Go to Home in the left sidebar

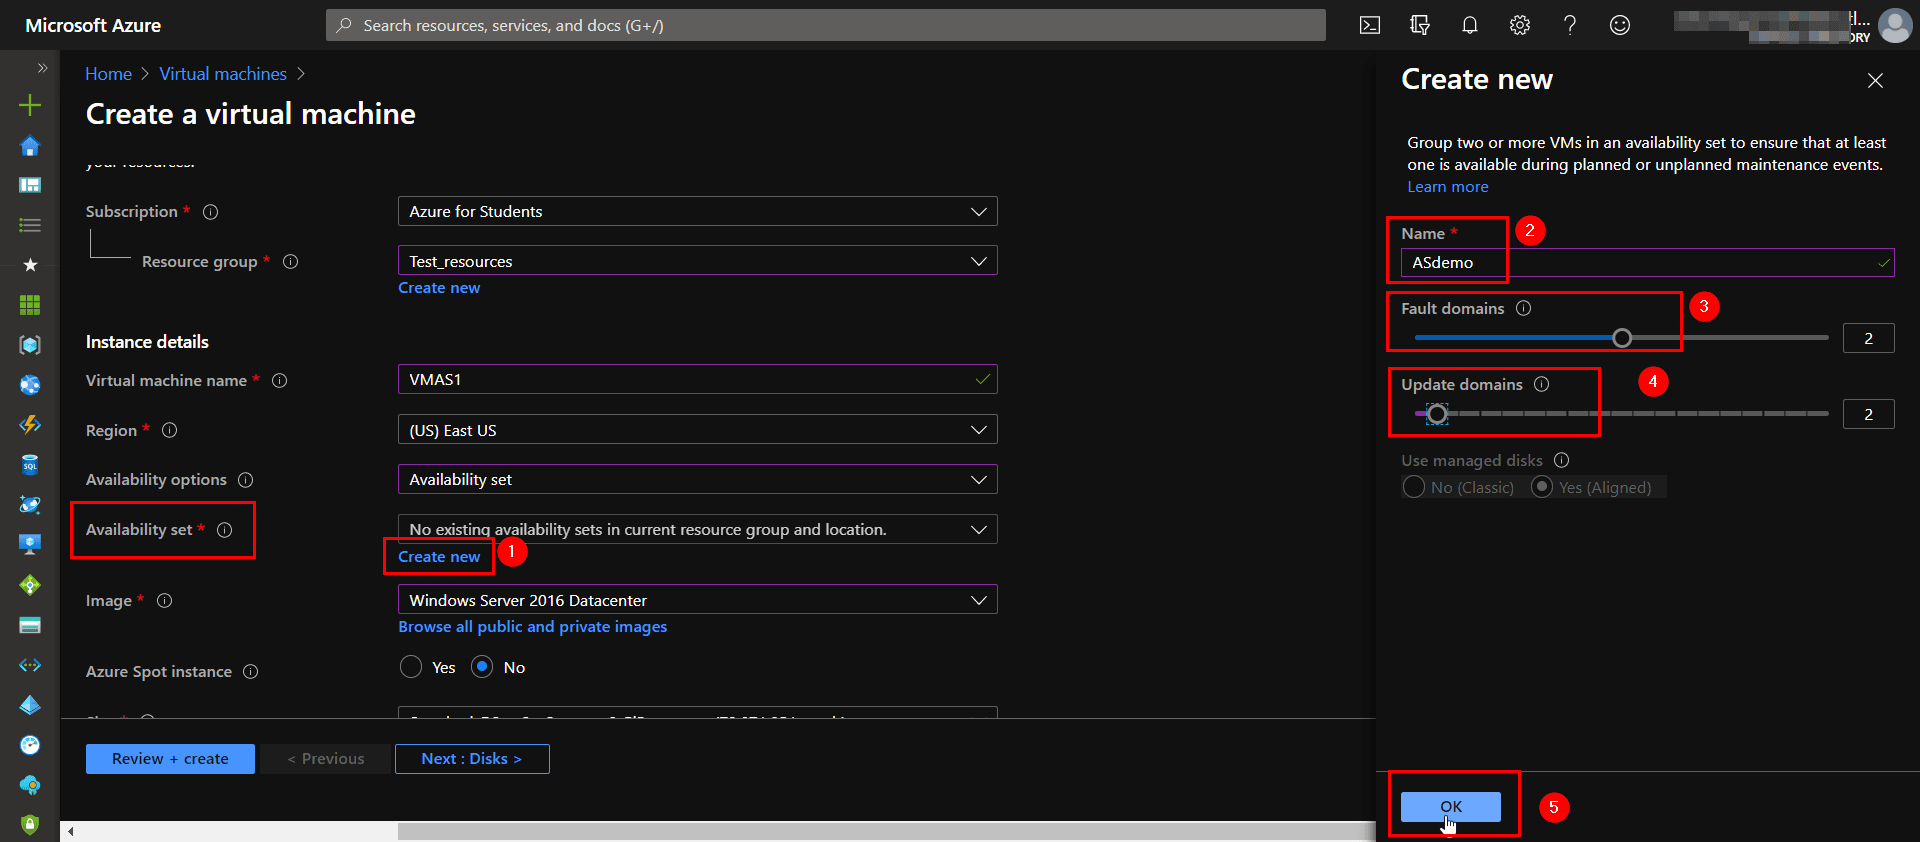[x=30, y=146]
